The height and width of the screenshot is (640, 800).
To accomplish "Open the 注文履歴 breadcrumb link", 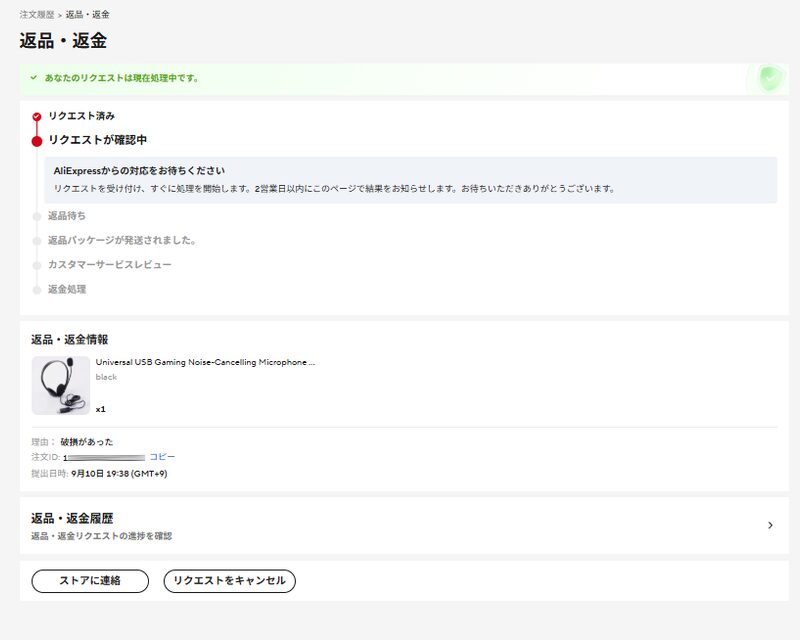I will [37, 15].
